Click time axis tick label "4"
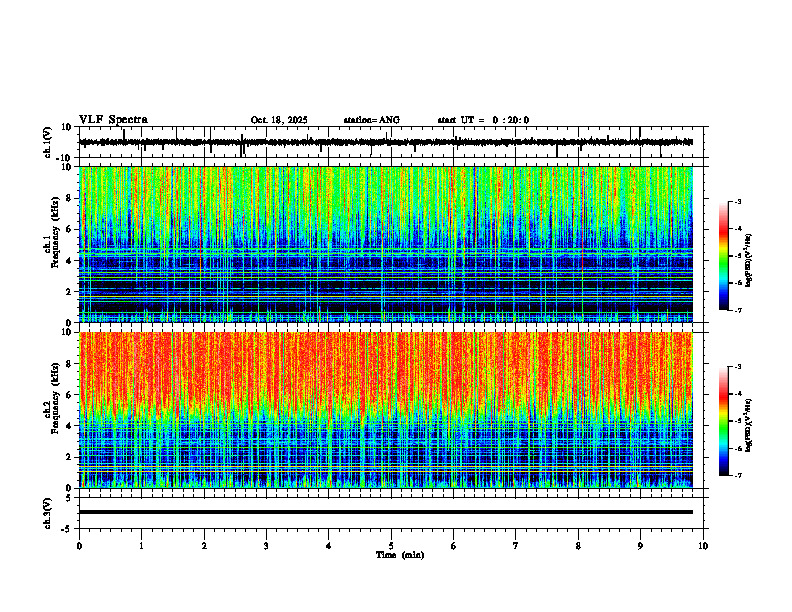 coord(329,546)
